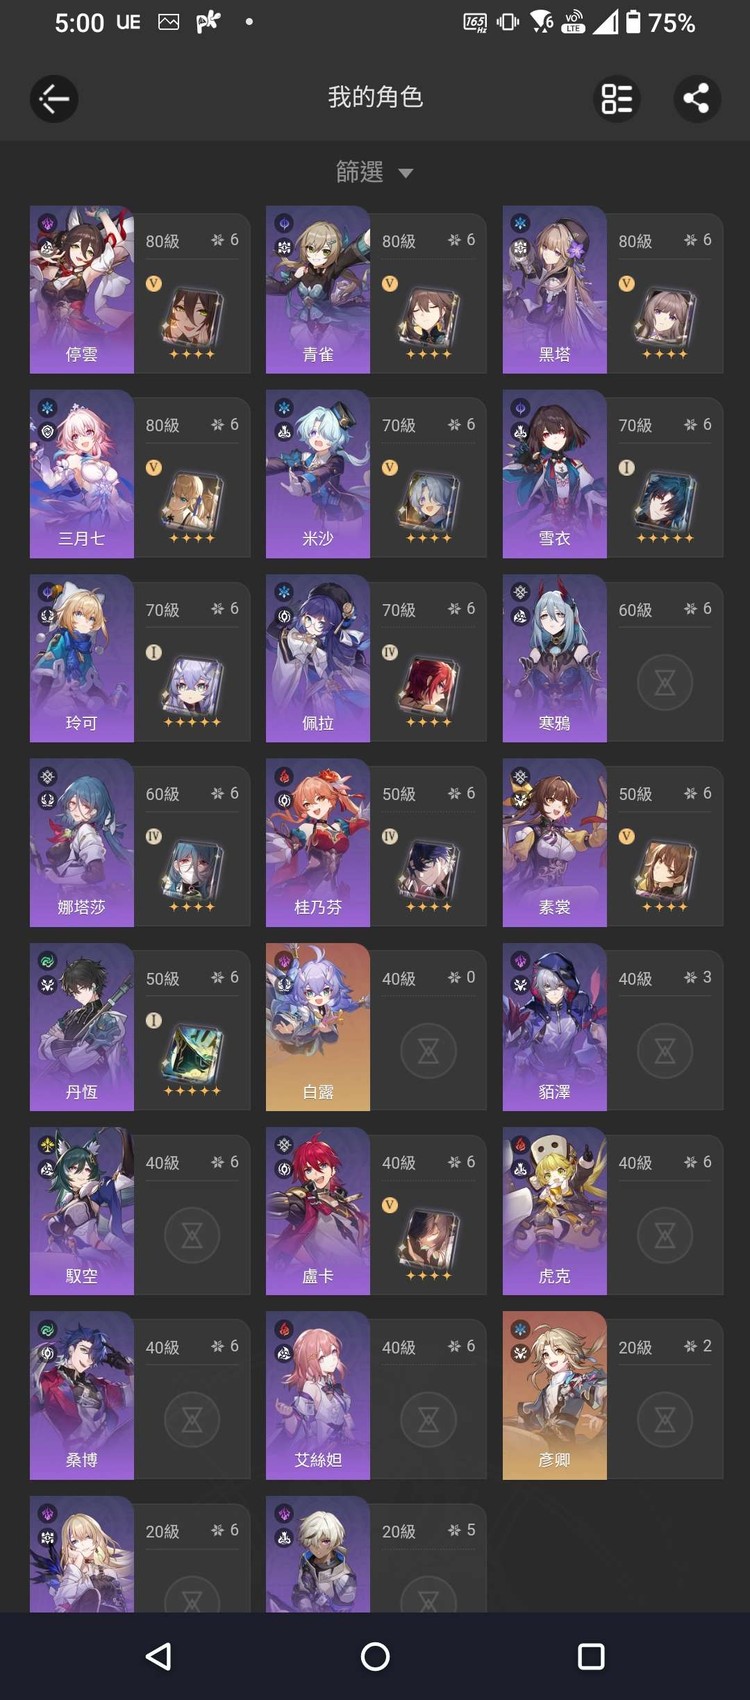Viewport: 750px width, 1700px height.
Task: Open 盧卡 equipped light cone icon
Action: (x=429, y=1243)
